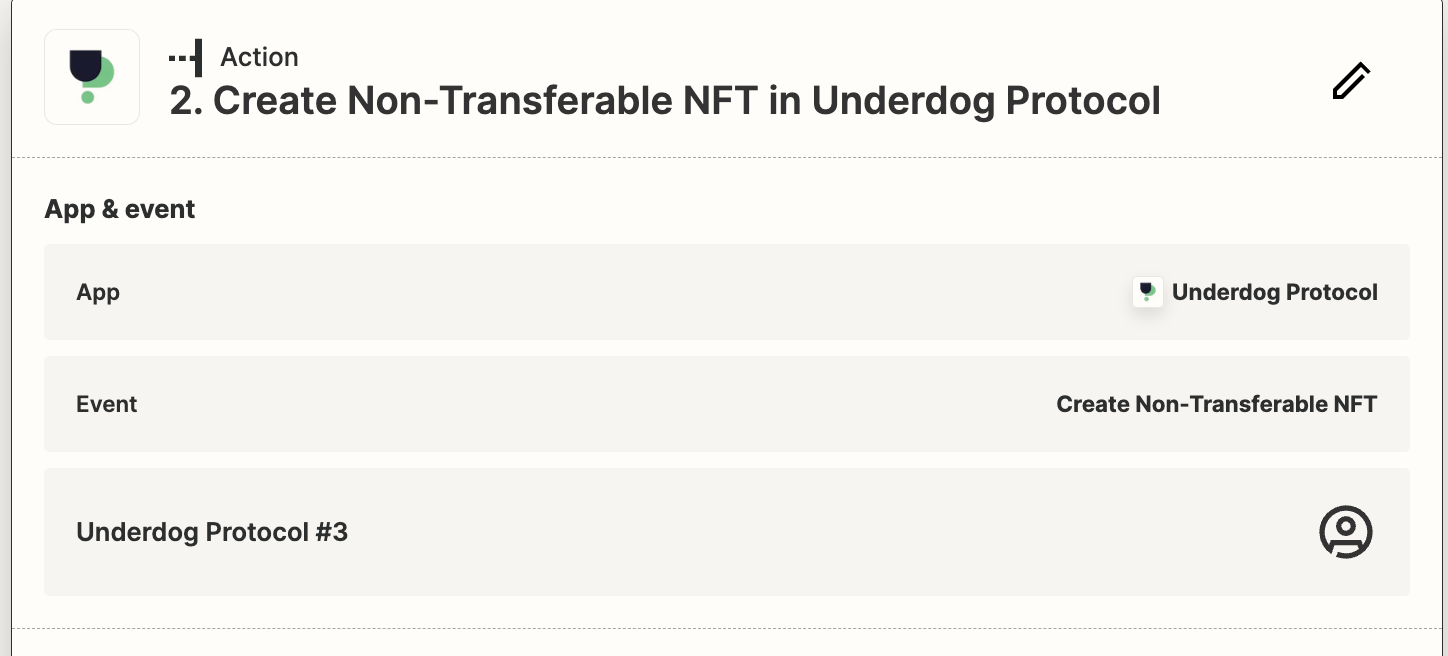Click the "Underdog Protocol #3" account name

pos(212,532)
